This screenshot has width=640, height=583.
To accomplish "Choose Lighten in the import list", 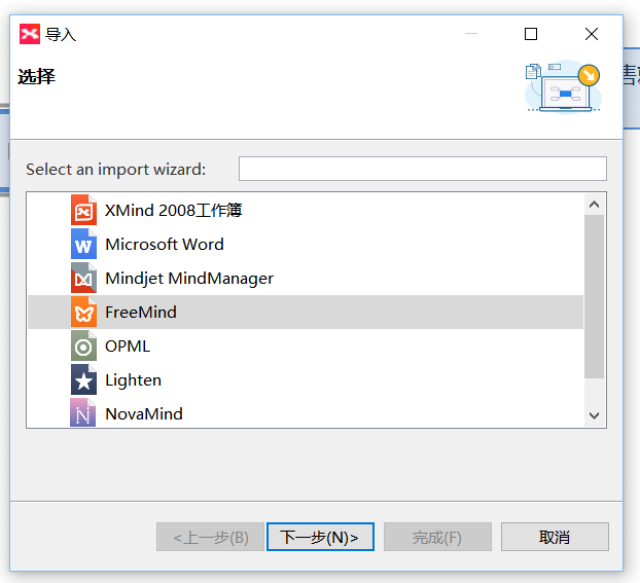I will tap(133, 381).
